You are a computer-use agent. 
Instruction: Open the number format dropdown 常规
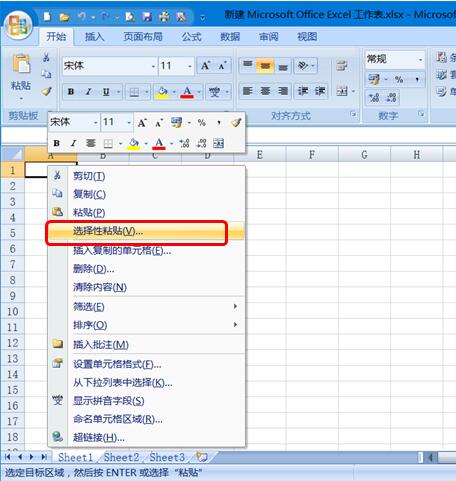[x=421, y=60]
